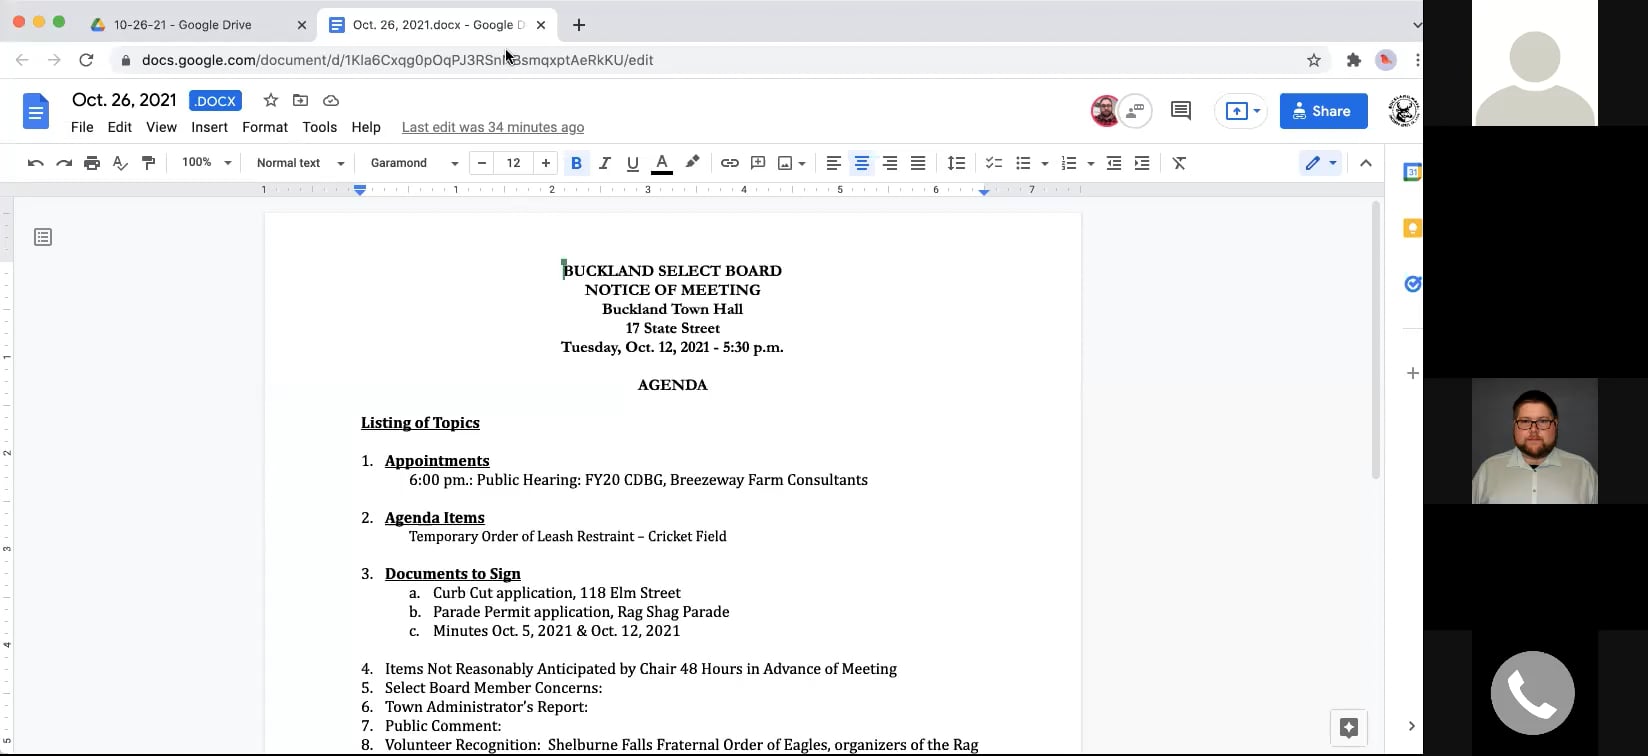The image size is (1648, 756).
Task: Open the 'Last edit was 34 minutes ago' link
Action: click(493, 127)
